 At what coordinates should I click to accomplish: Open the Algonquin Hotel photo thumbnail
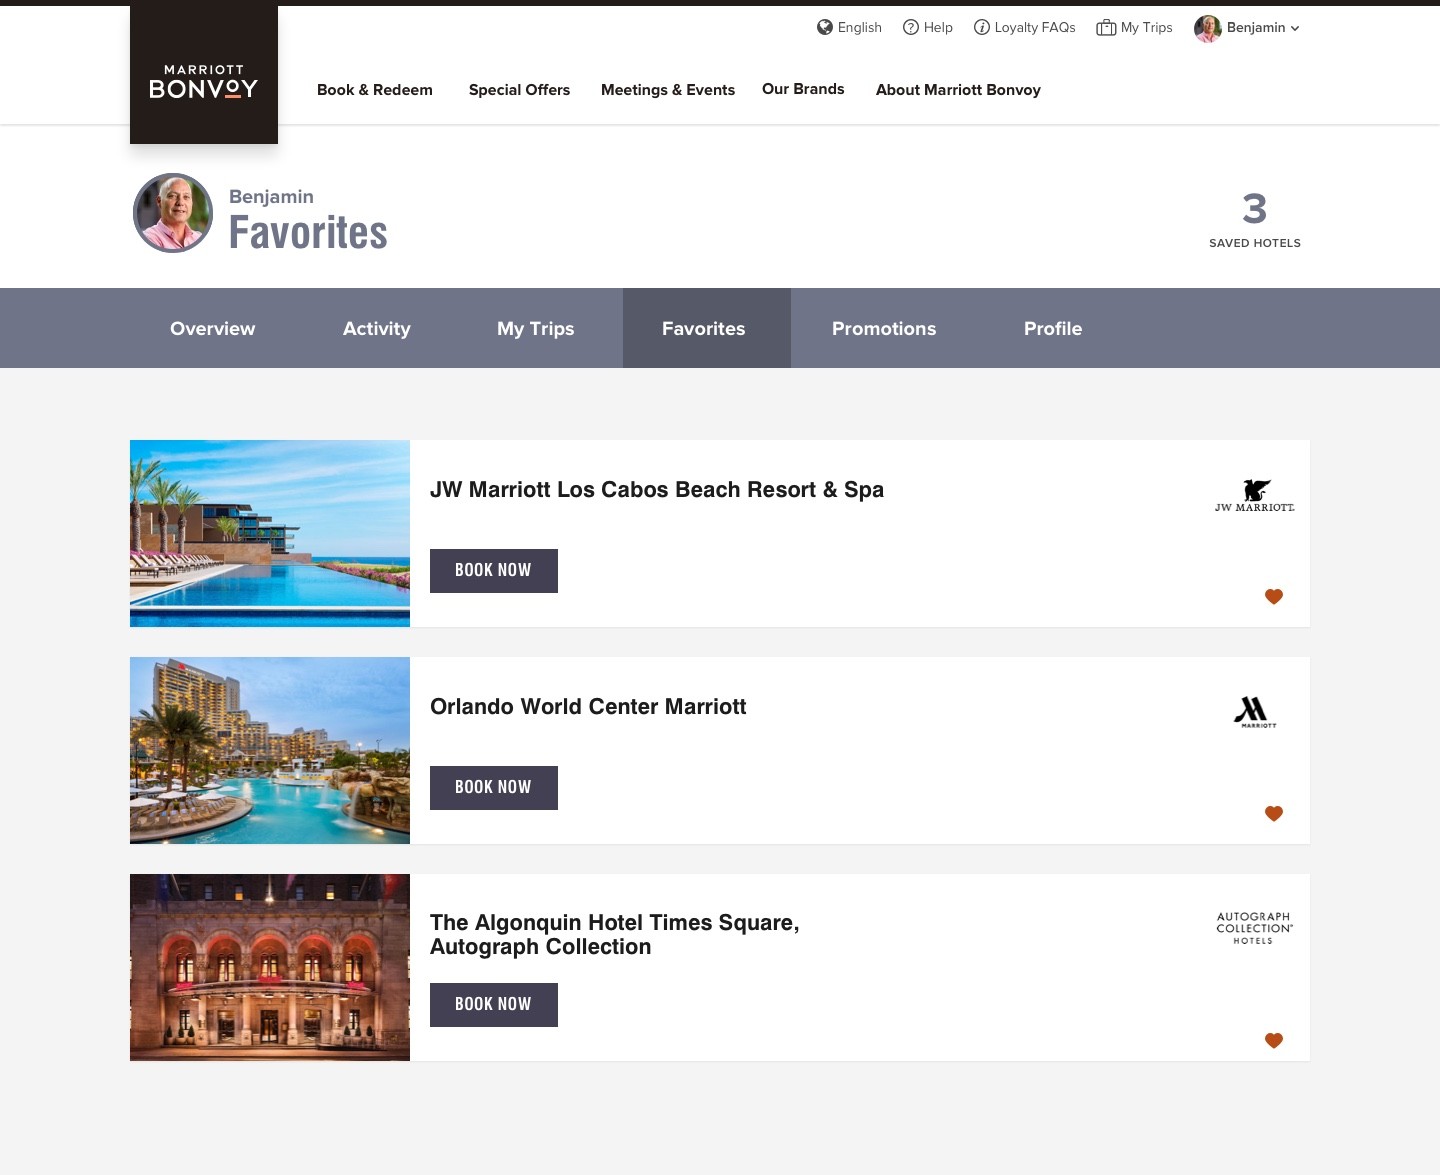coord(270,968)
